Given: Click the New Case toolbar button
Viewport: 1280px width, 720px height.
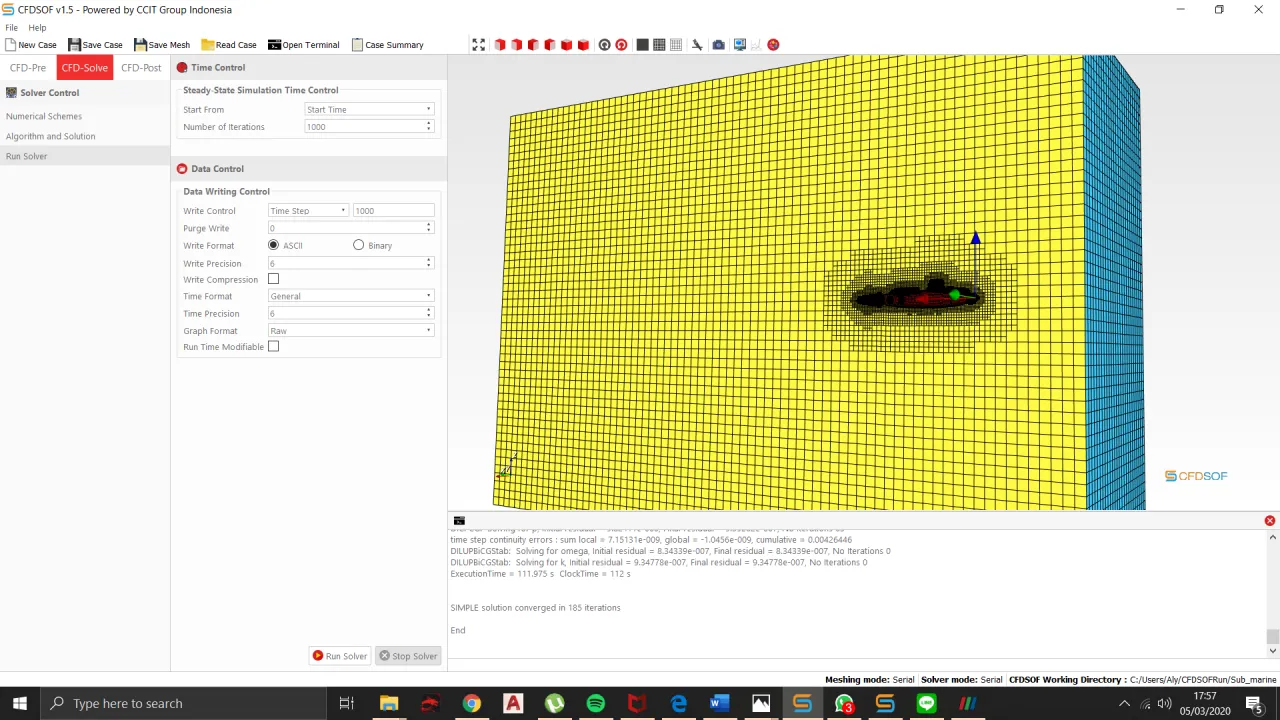Looking at the screenshot, I should [x=31, y=45].
